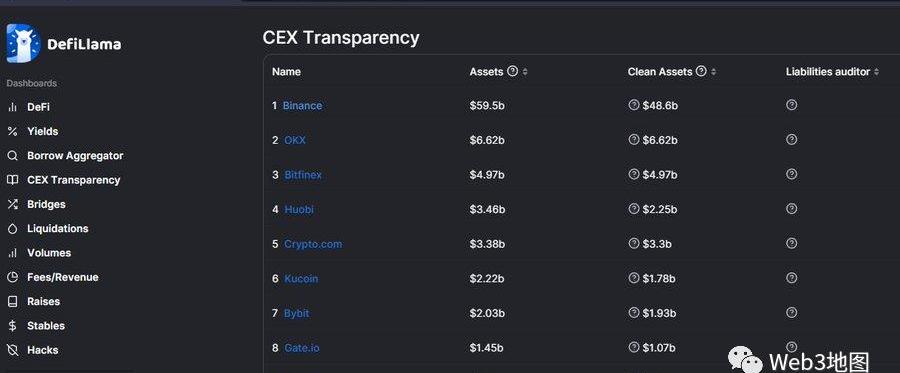
Task: Sort by Liabilities auditor column arrows
Action: point(876,72)
